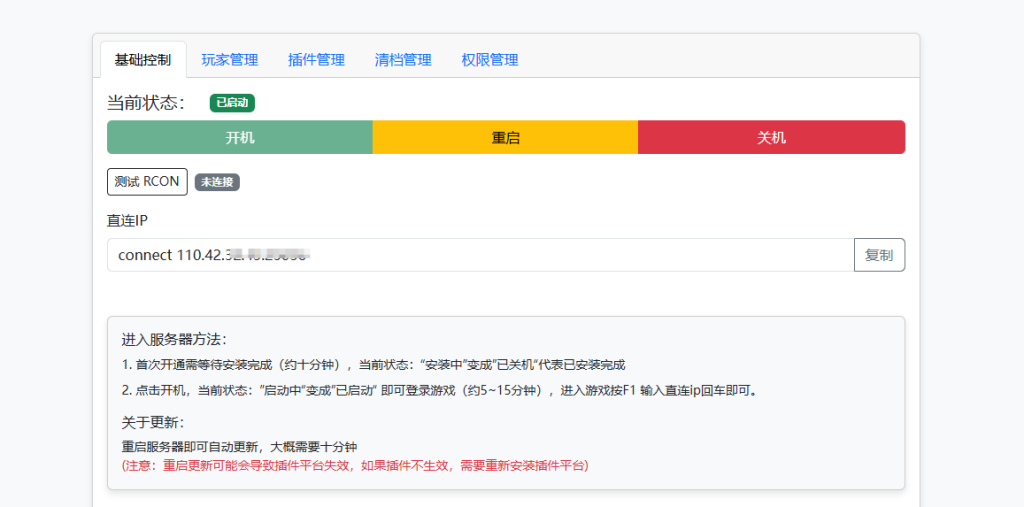Viewport: 1024px width, 507px height.
Task: Open the 权限管理 tab
Action: (x=490, y=60)
